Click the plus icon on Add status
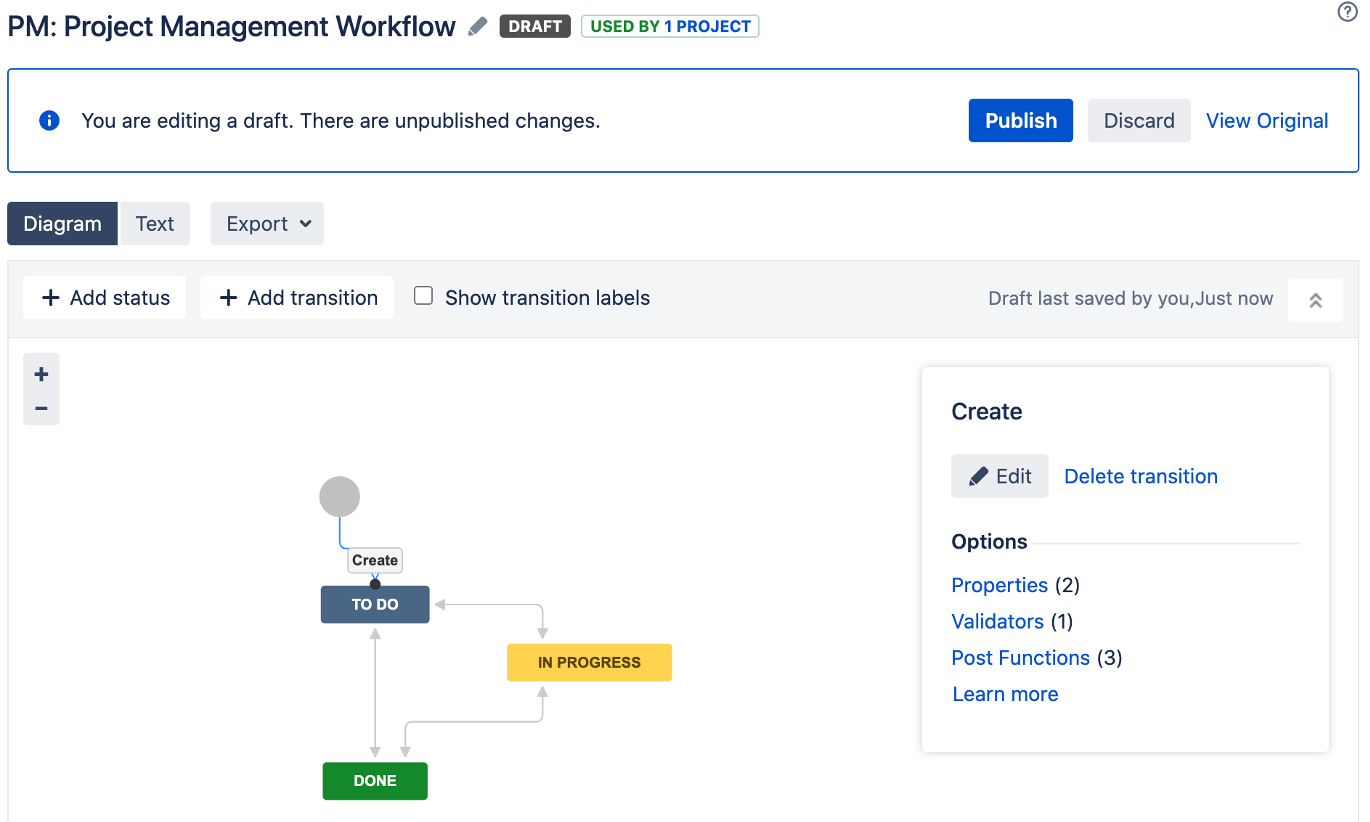1370x822 pixels. pyautogui.click(x=51, y=297)
